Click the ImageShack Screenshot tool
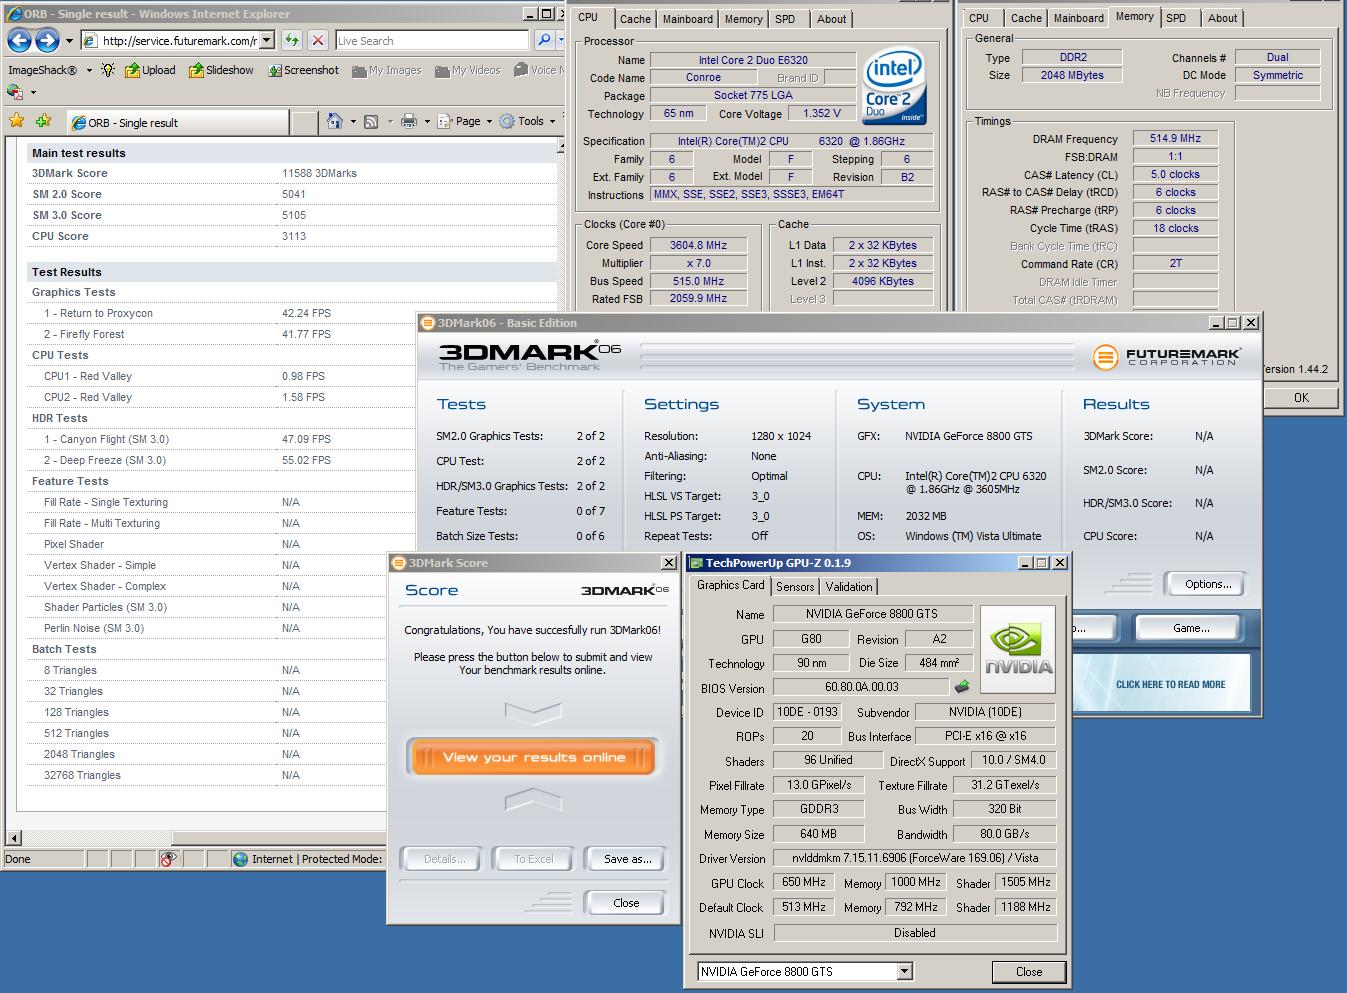Screen dimensions: 1347x993 [303, 70]
